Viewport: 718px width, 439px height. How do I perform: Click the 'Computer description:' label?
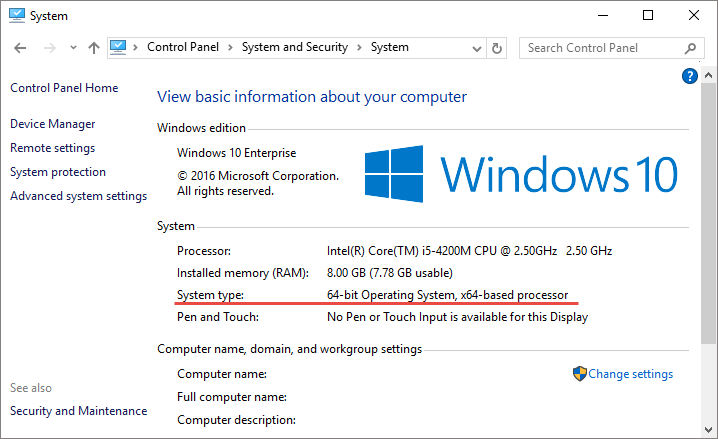pyautogui.click(x=237, y=420)
